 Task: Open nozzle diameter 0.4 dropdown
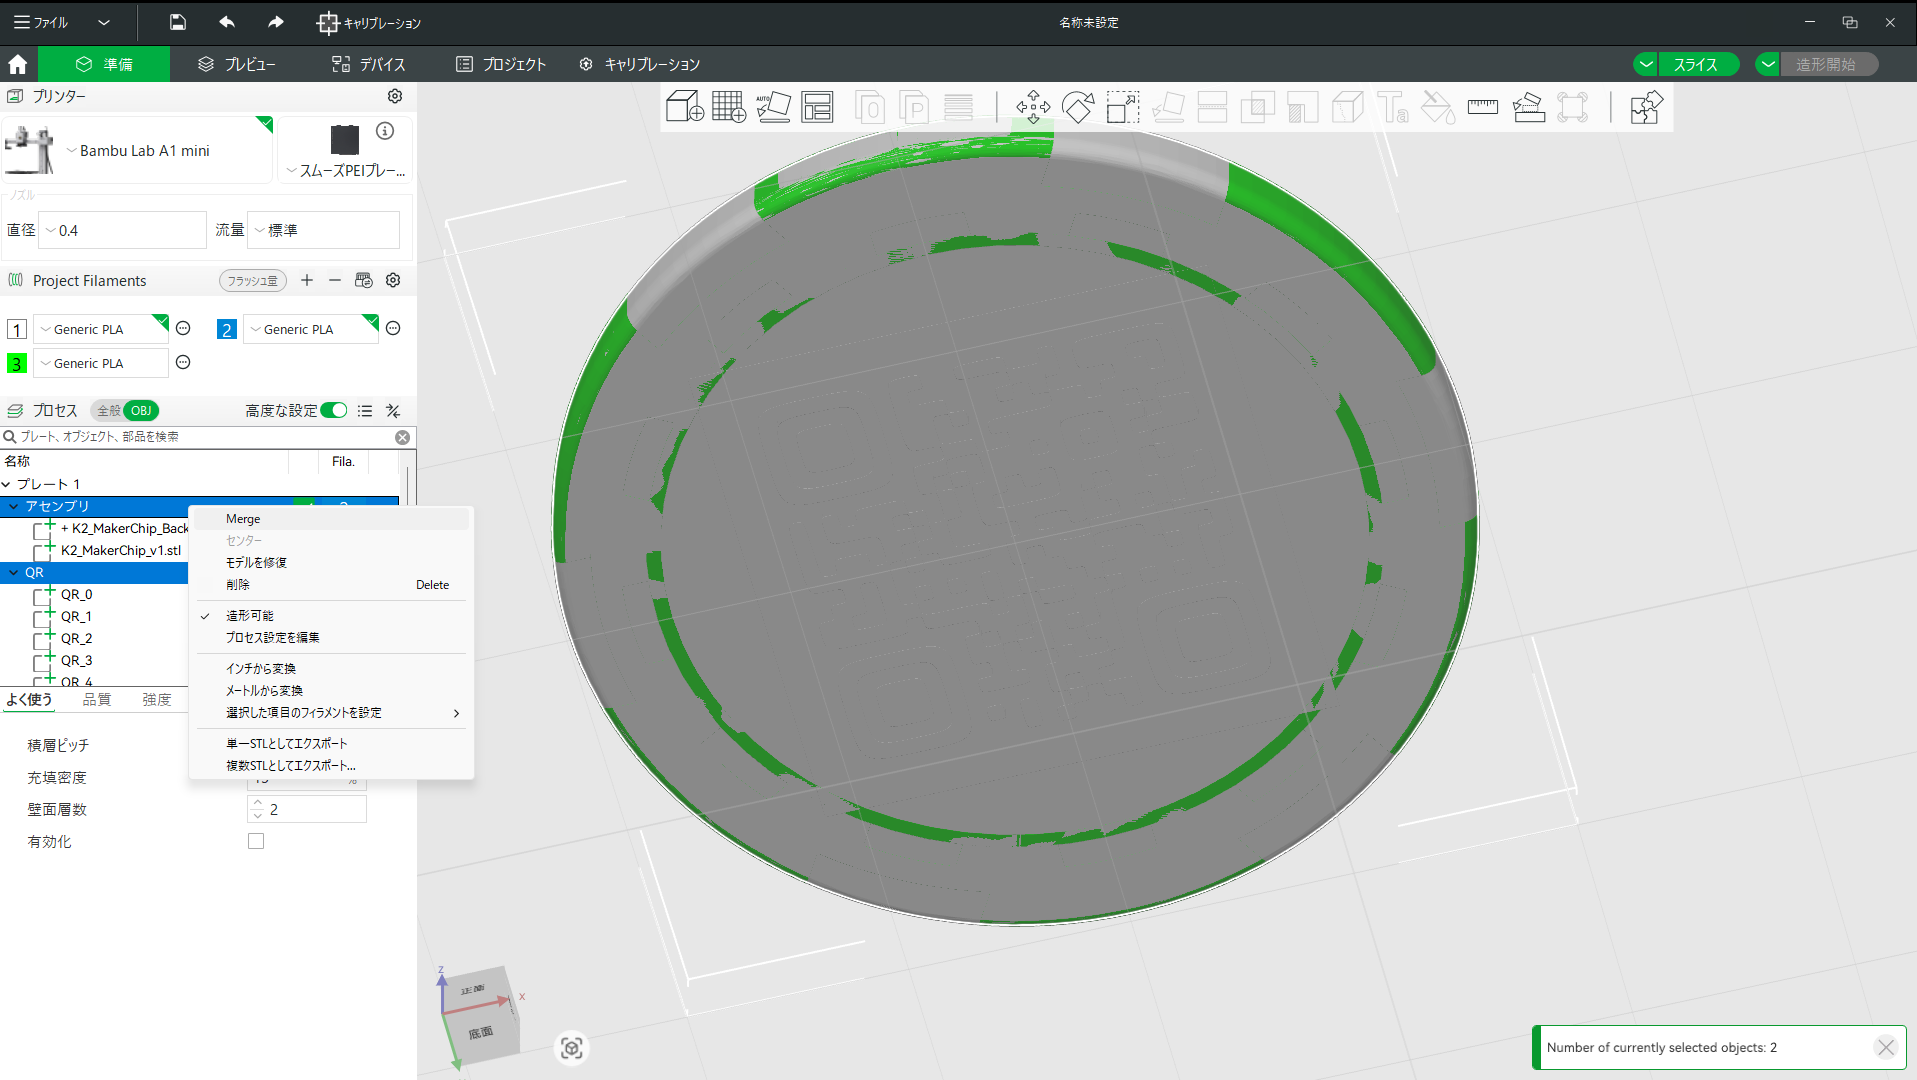122,230
